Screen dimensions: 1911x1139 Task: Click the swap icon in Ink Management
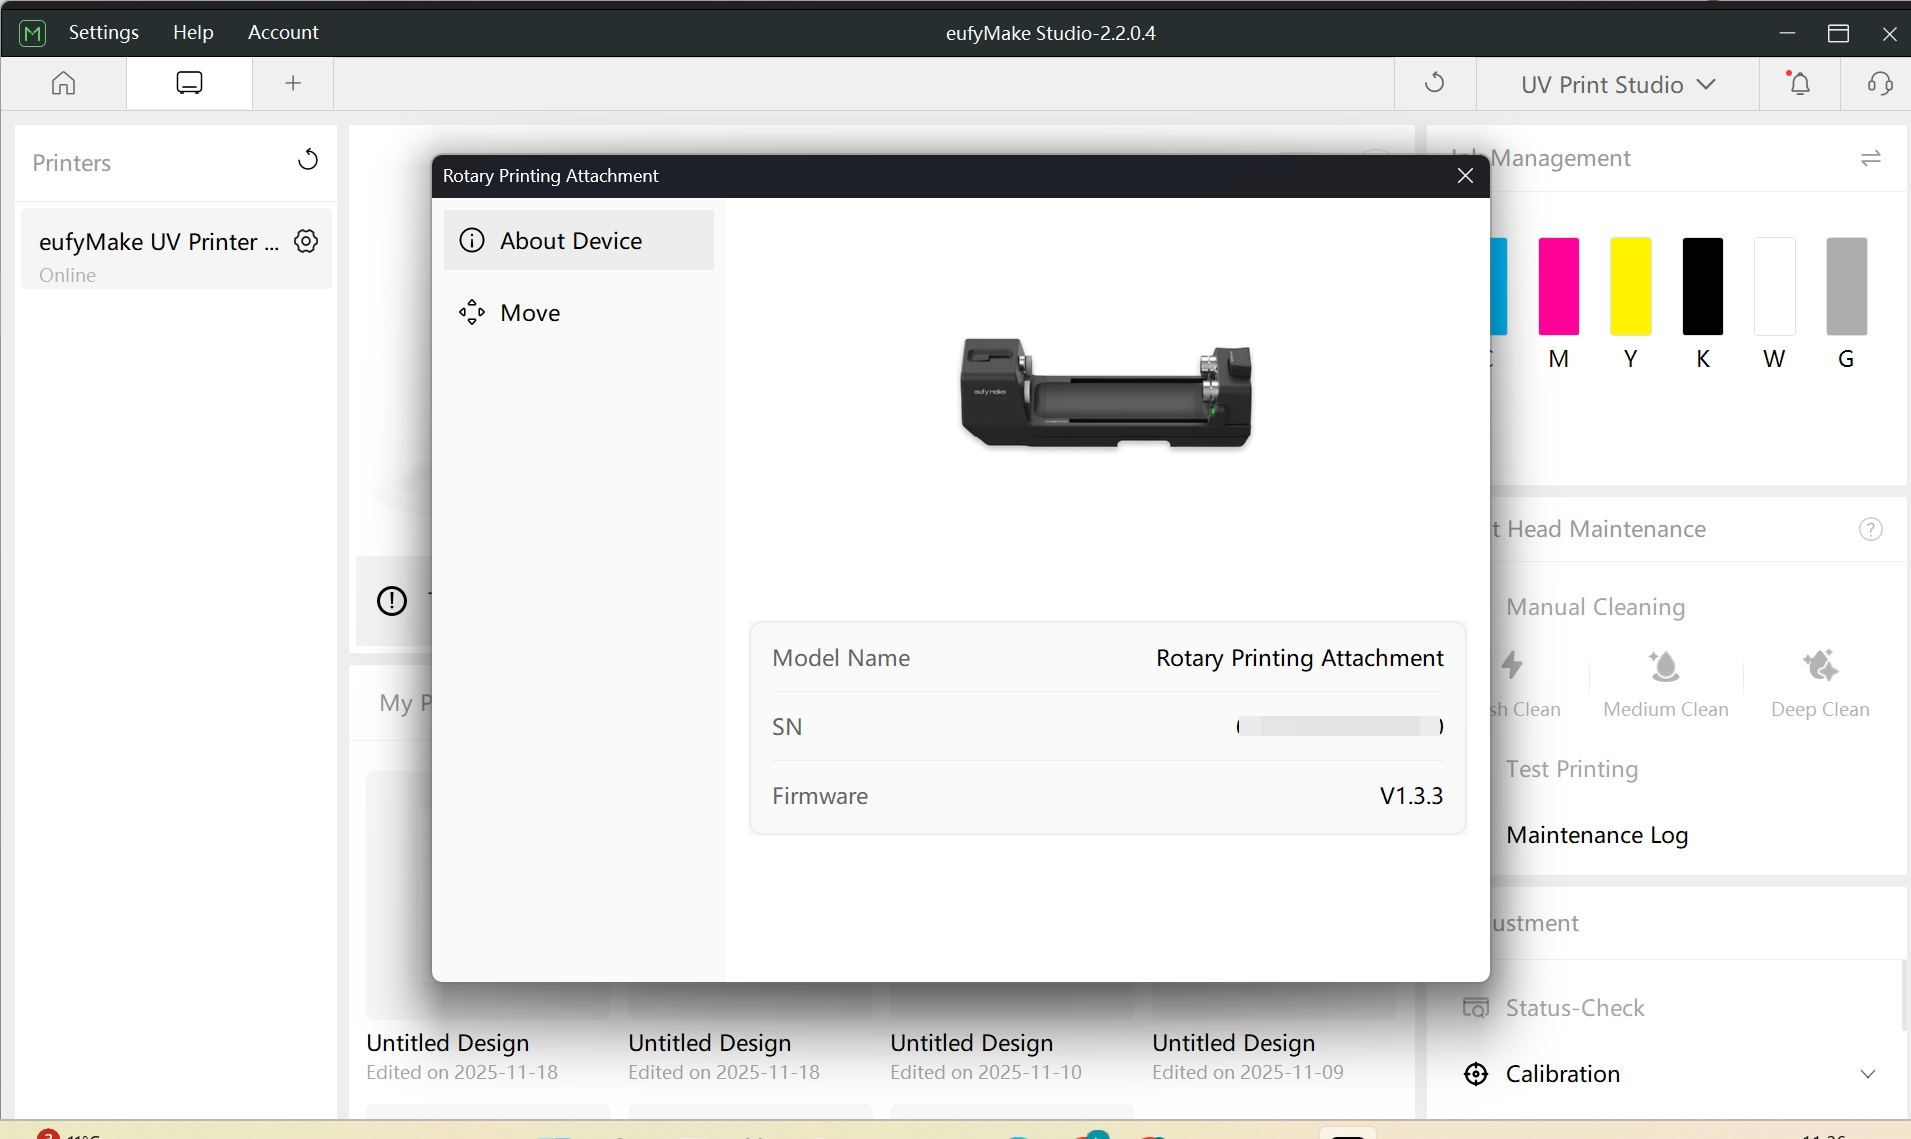click(x=1871, y=158)
